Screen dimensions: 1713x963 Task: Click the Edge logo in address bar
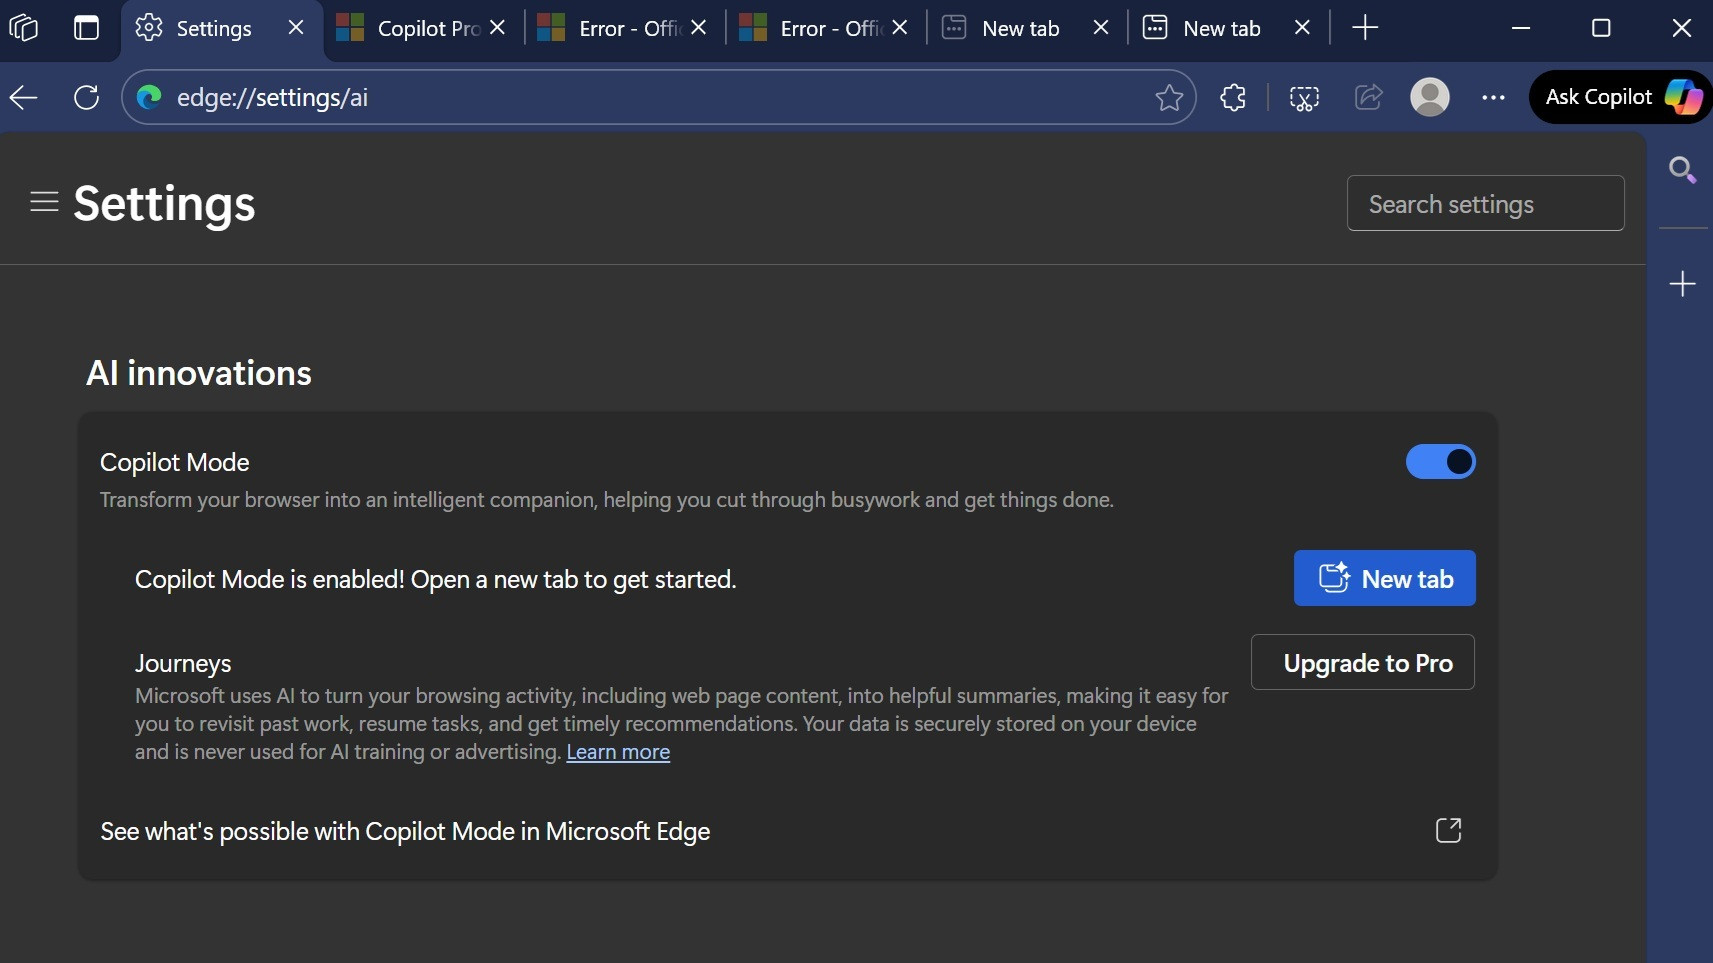149,97
